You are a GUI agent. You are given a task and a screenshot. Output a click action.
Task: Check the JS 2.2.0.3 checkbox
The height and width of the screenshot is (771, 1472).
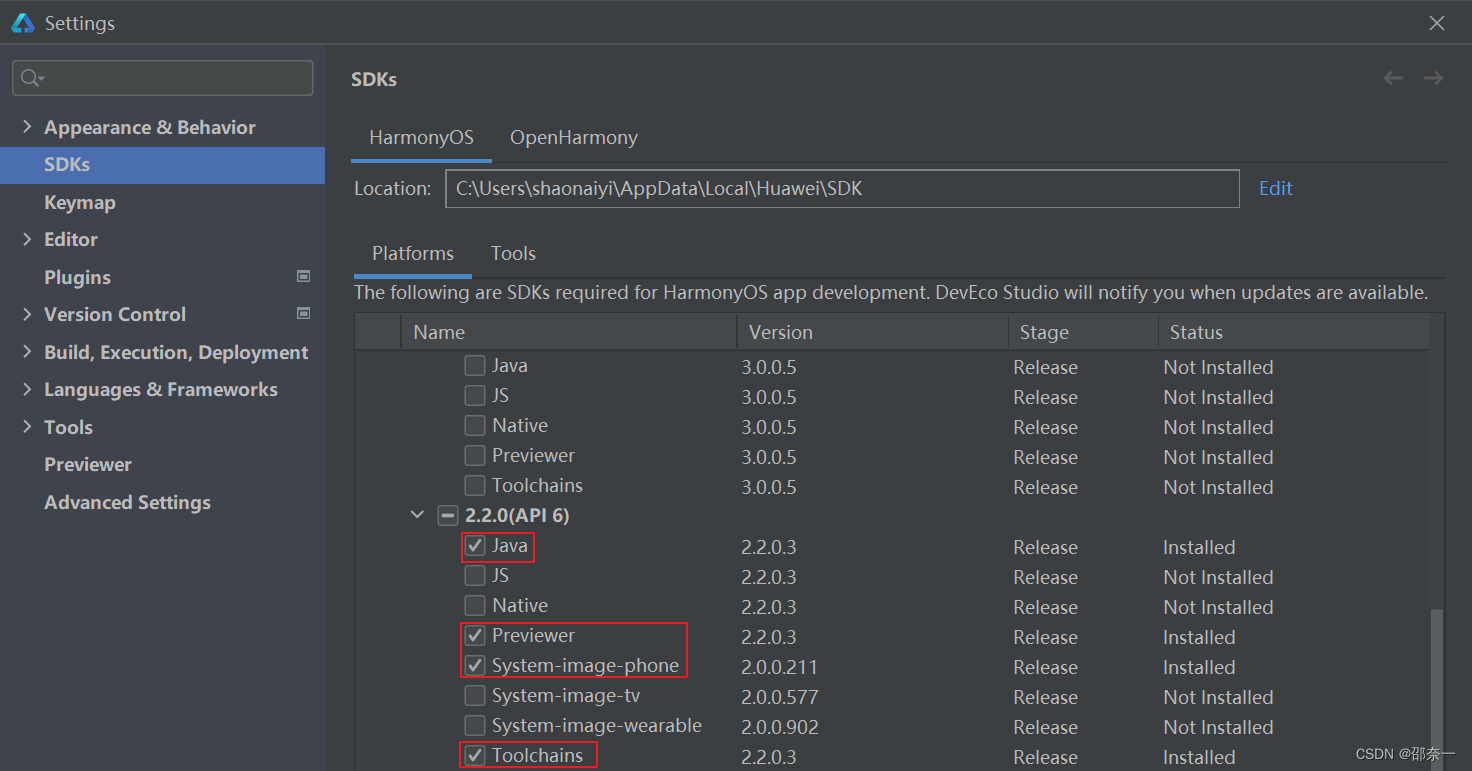475,576
